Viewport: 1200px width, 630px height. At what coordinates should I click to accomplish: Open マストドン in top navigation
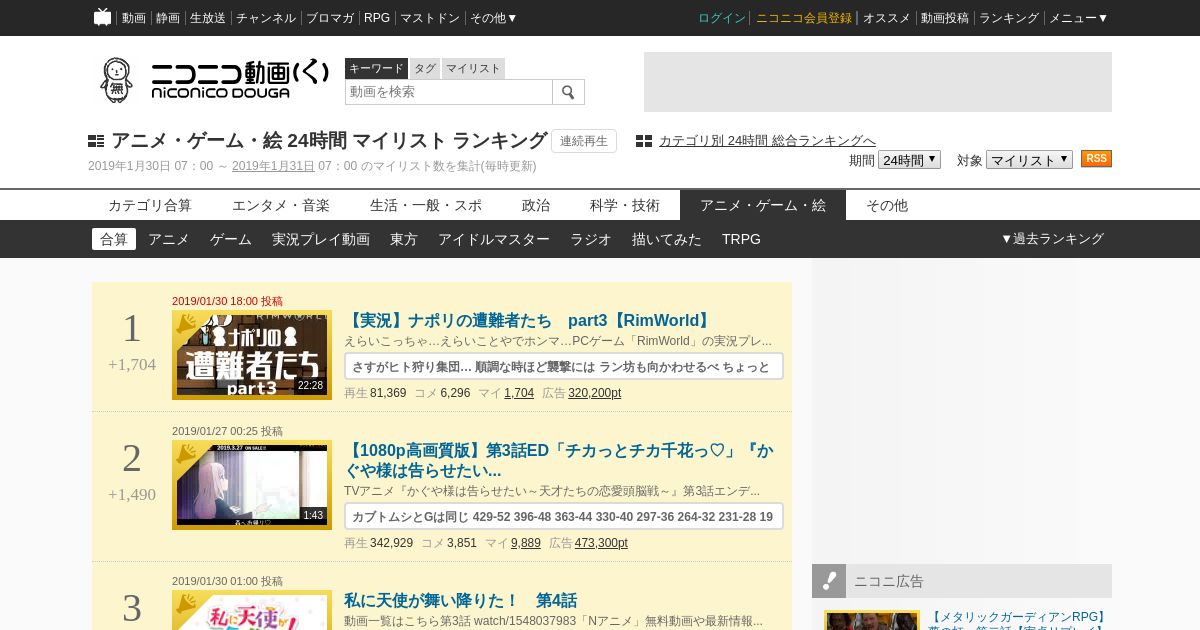430,18
